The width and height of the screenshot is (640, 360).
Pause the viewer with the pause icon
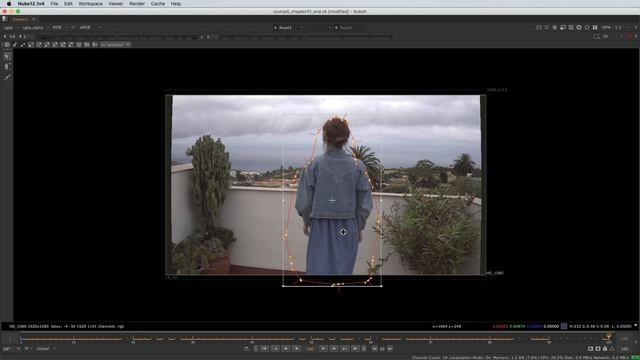pyautogui.click(x=595, y=27)
